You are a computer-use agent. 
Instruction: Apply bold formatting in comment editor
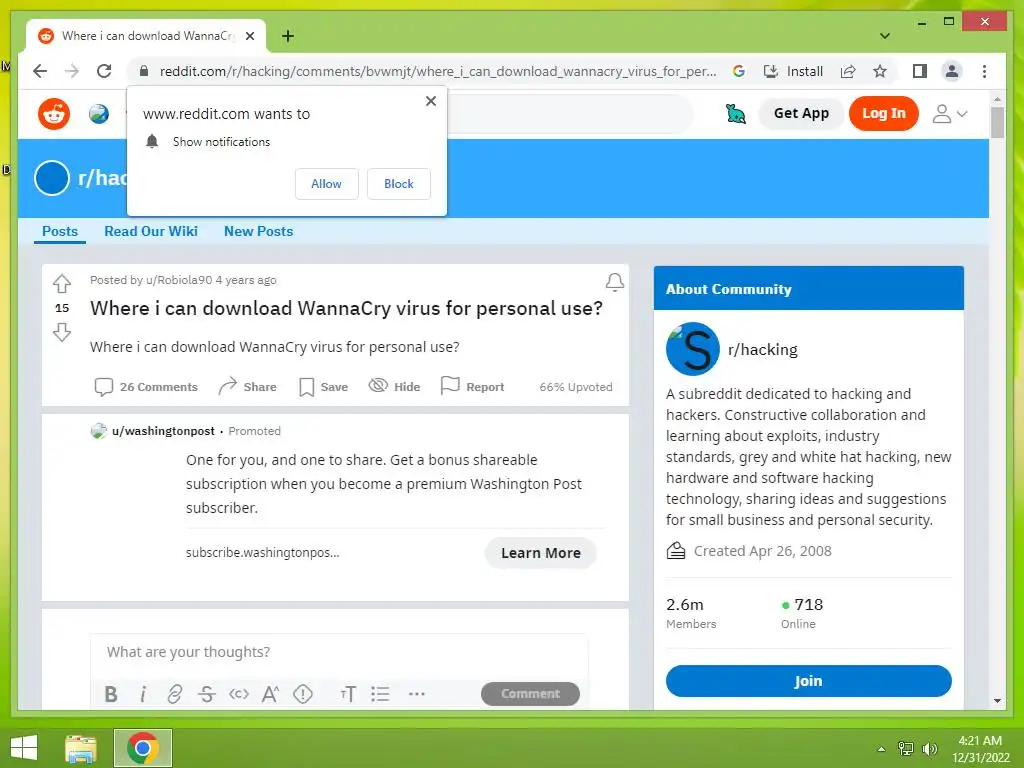tap(111, 694)
